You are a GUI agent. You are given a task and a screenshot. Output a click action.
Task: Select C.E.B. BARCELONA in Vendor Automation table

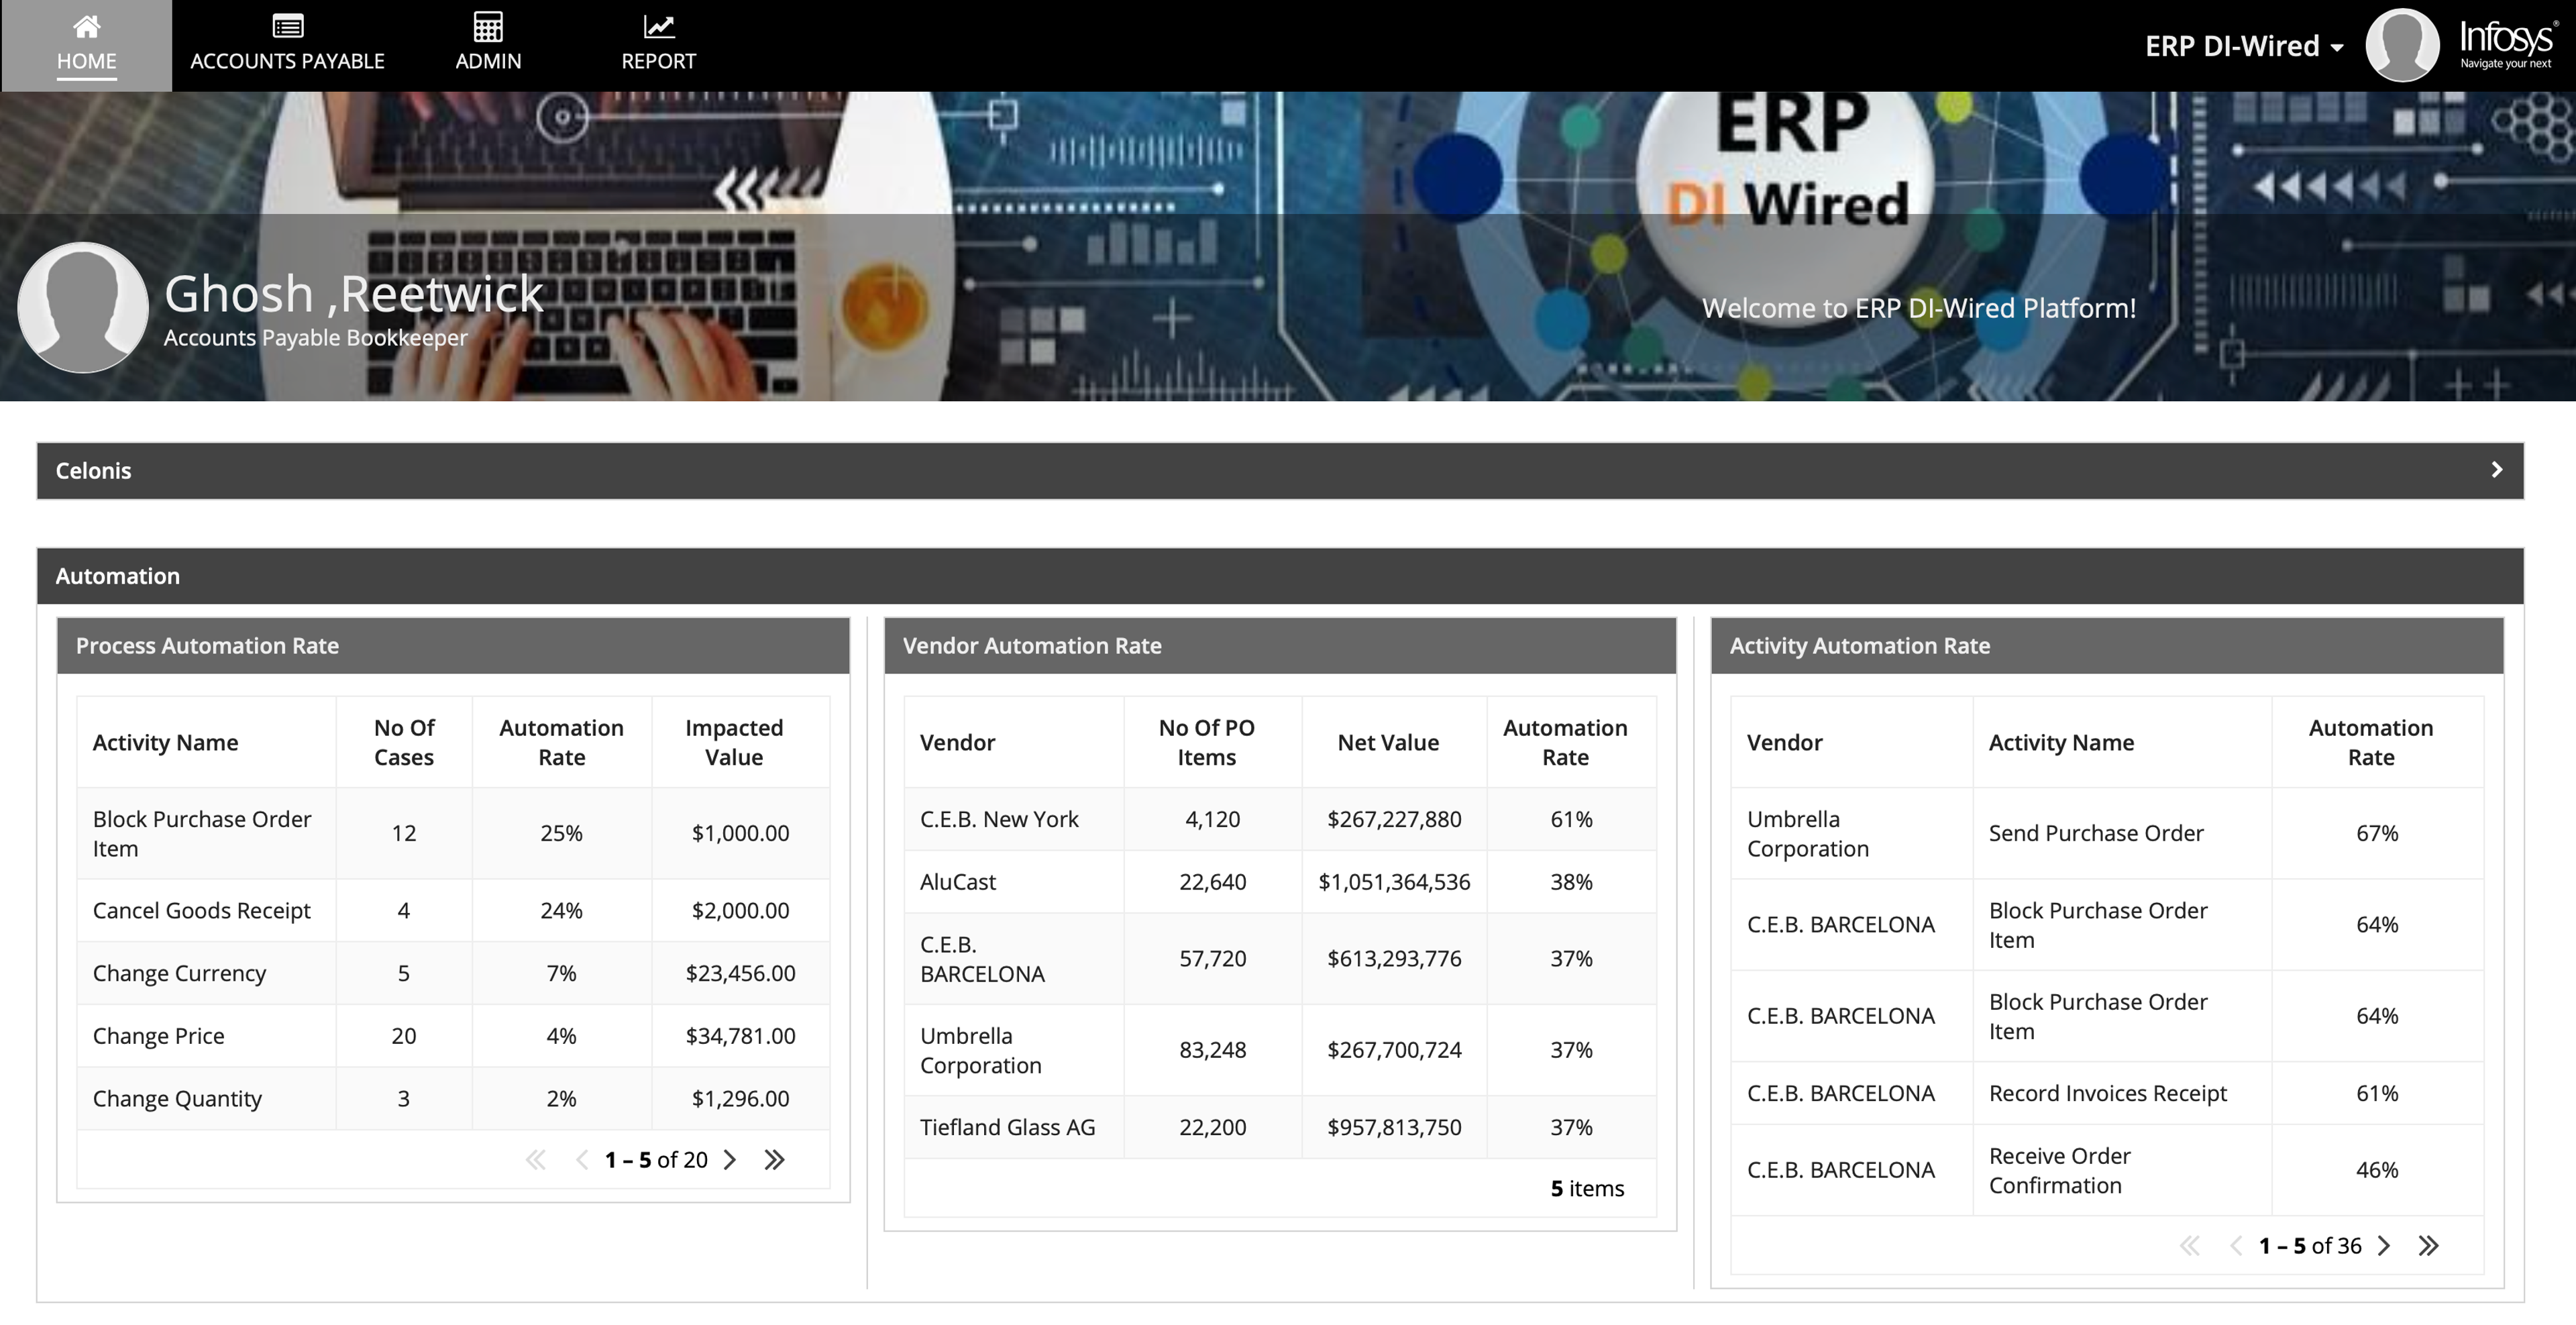982,959
